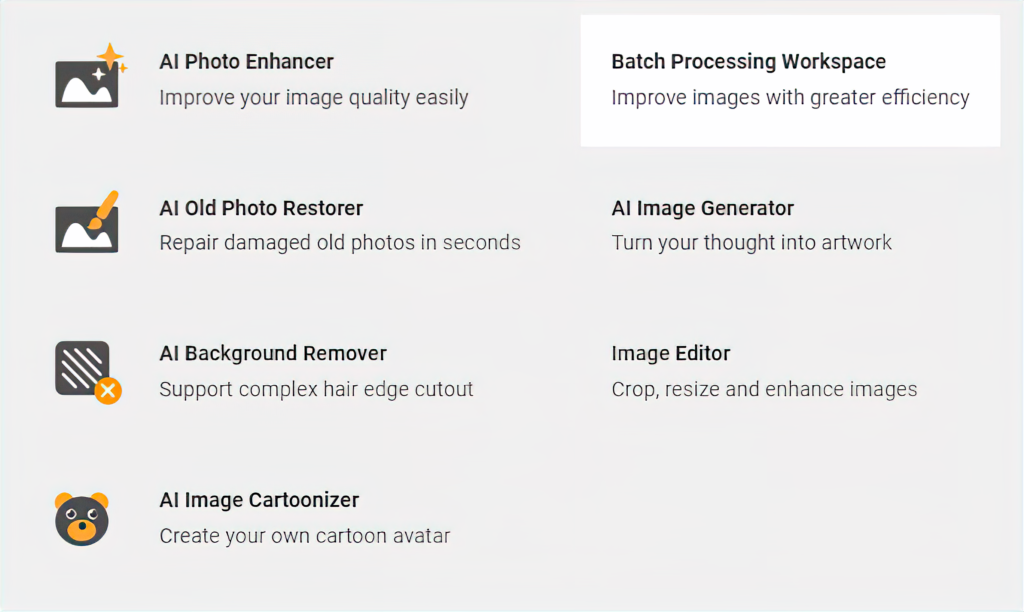Select AI Background Remover heading

[273, 353]
